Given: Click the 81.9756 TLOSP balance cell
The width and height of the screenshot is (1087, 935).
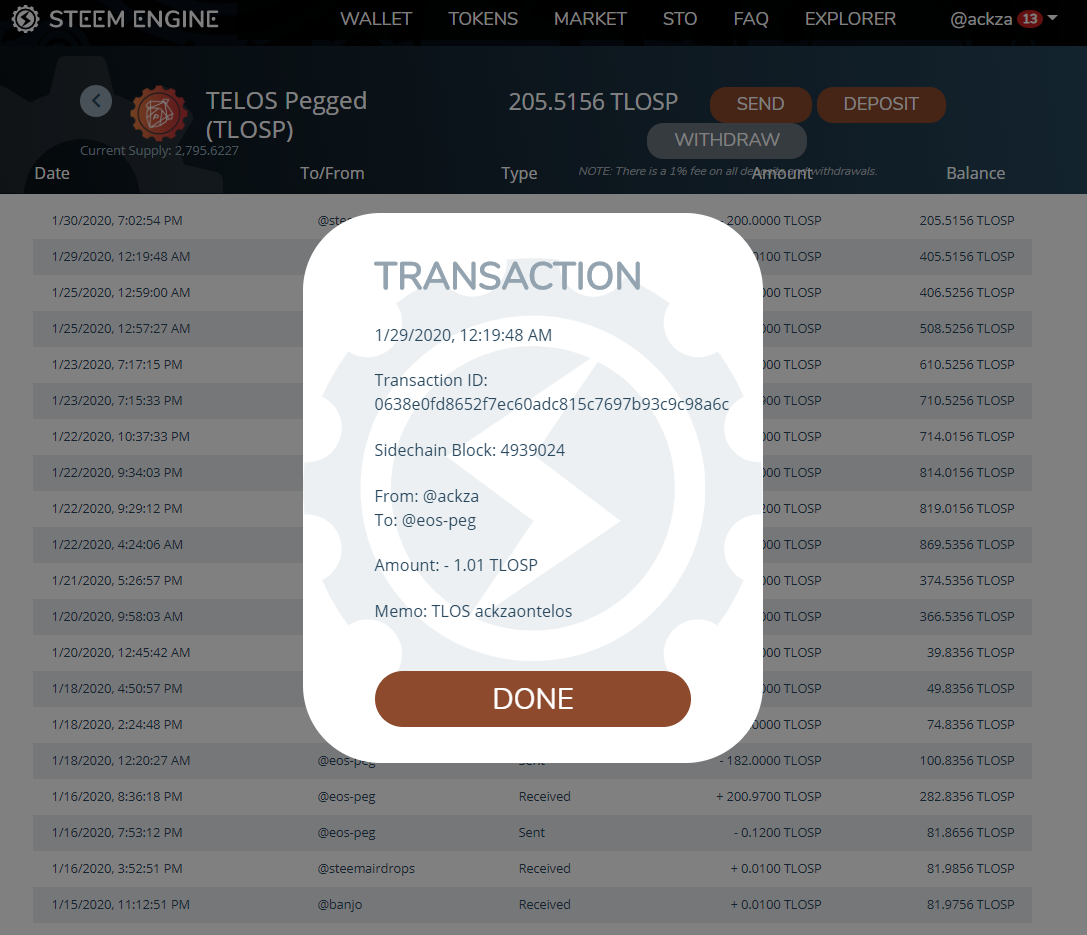Looking at the screenshot, I should point(970,905).
